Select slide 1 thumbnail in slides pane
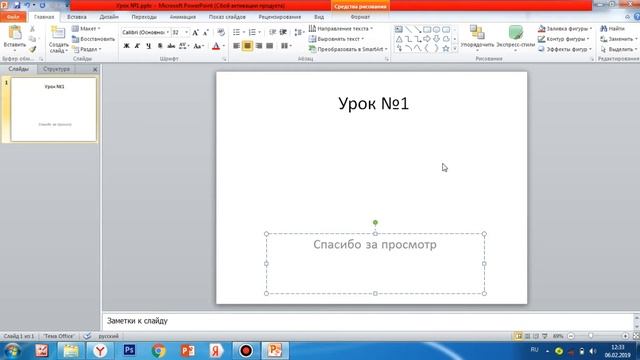 click(54, 110)
